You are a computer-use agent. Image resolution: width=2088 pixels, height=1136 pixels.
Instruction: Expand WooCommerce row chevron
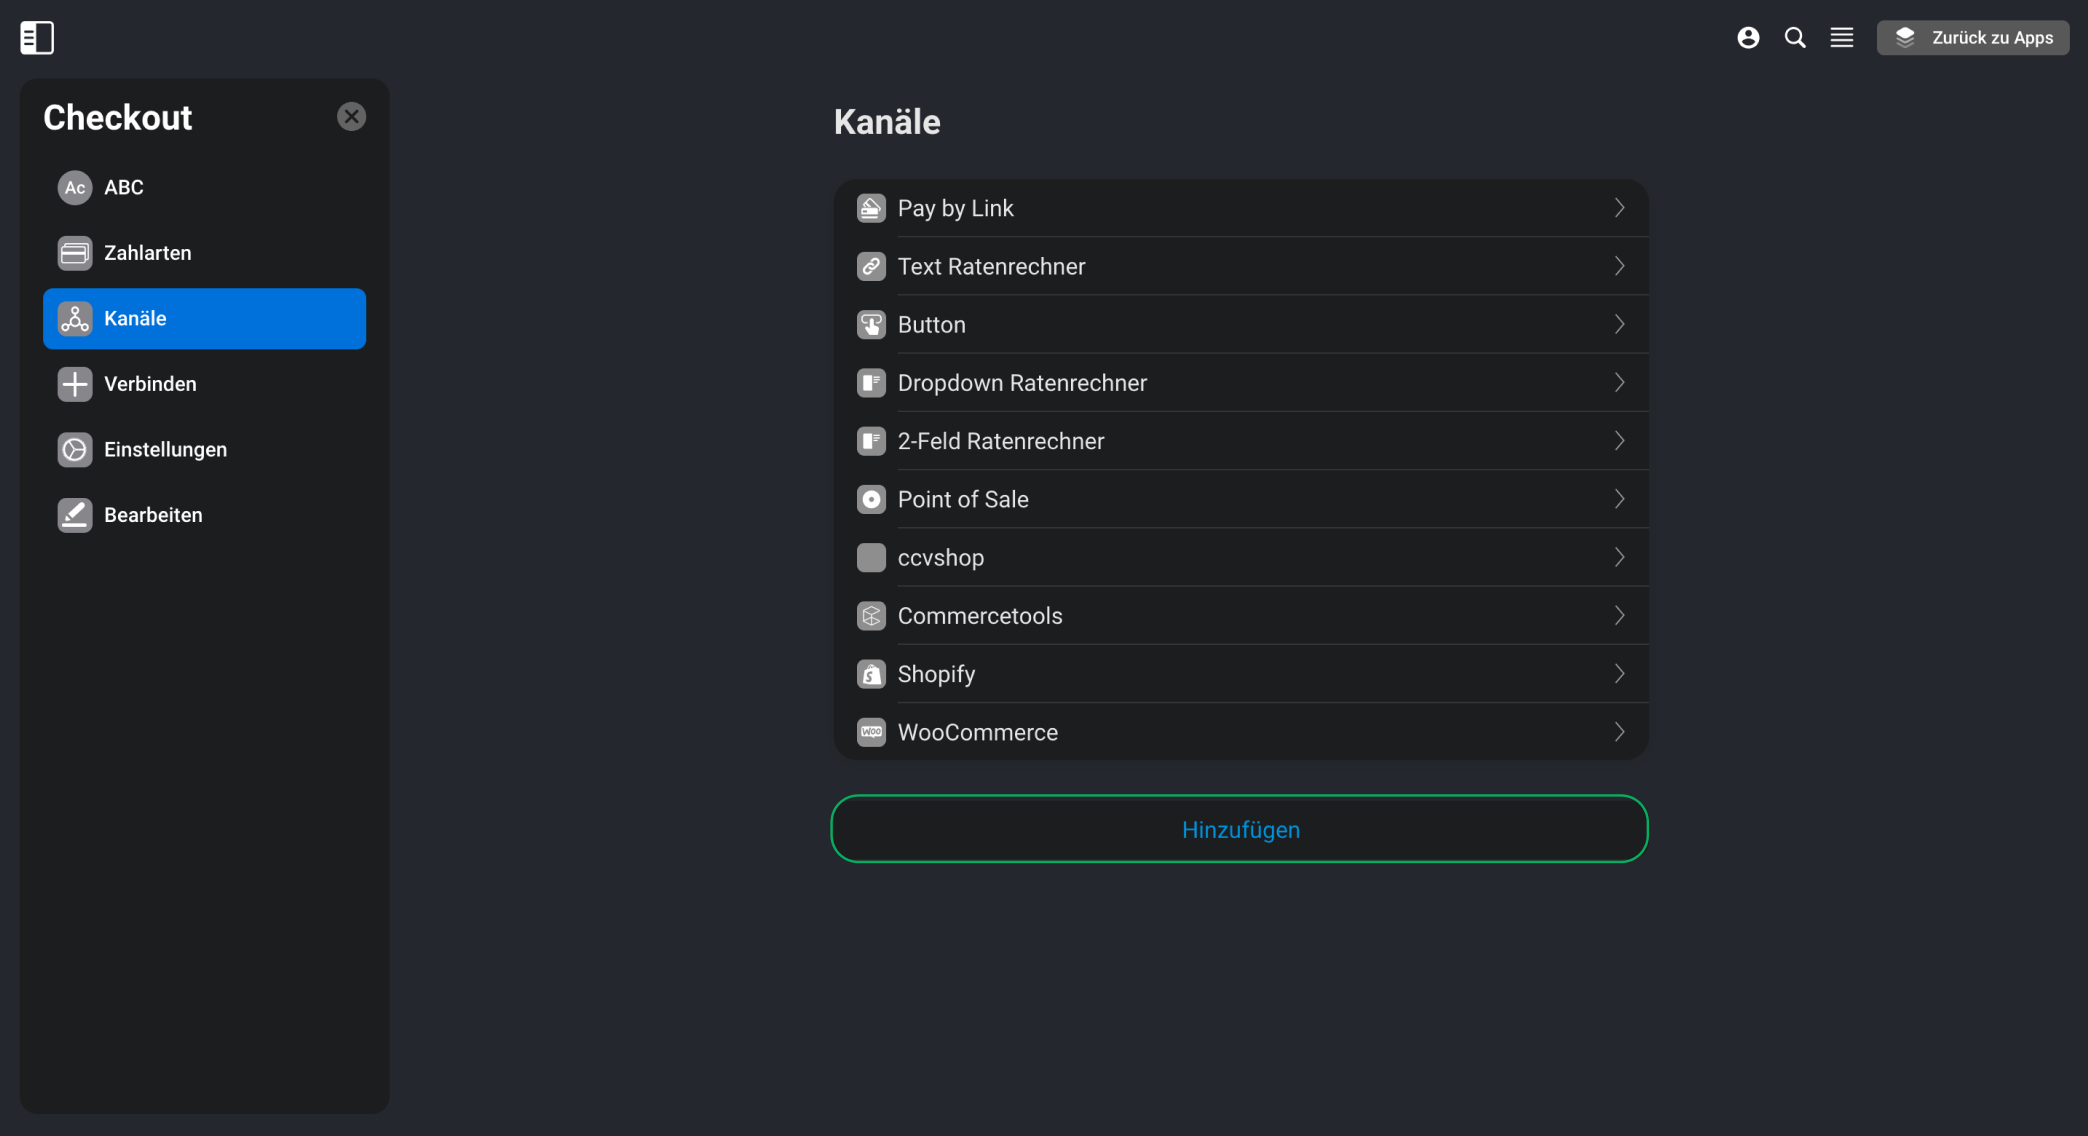1619,732
